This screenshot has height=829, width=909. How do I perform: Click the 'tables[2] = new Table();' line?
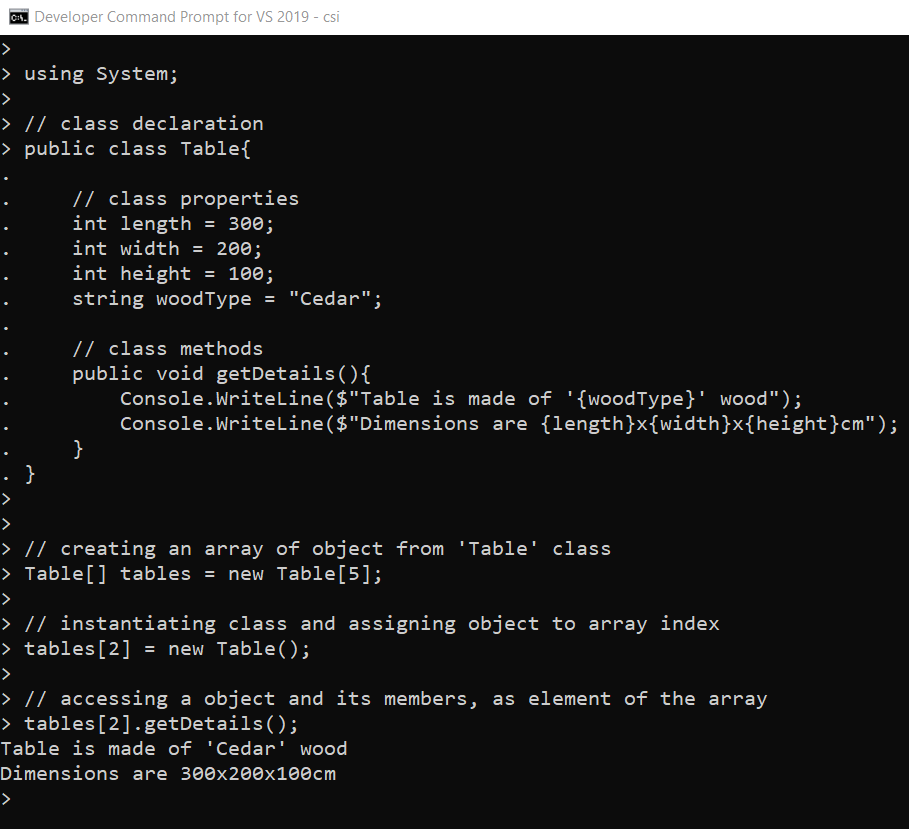coord(167,649)
